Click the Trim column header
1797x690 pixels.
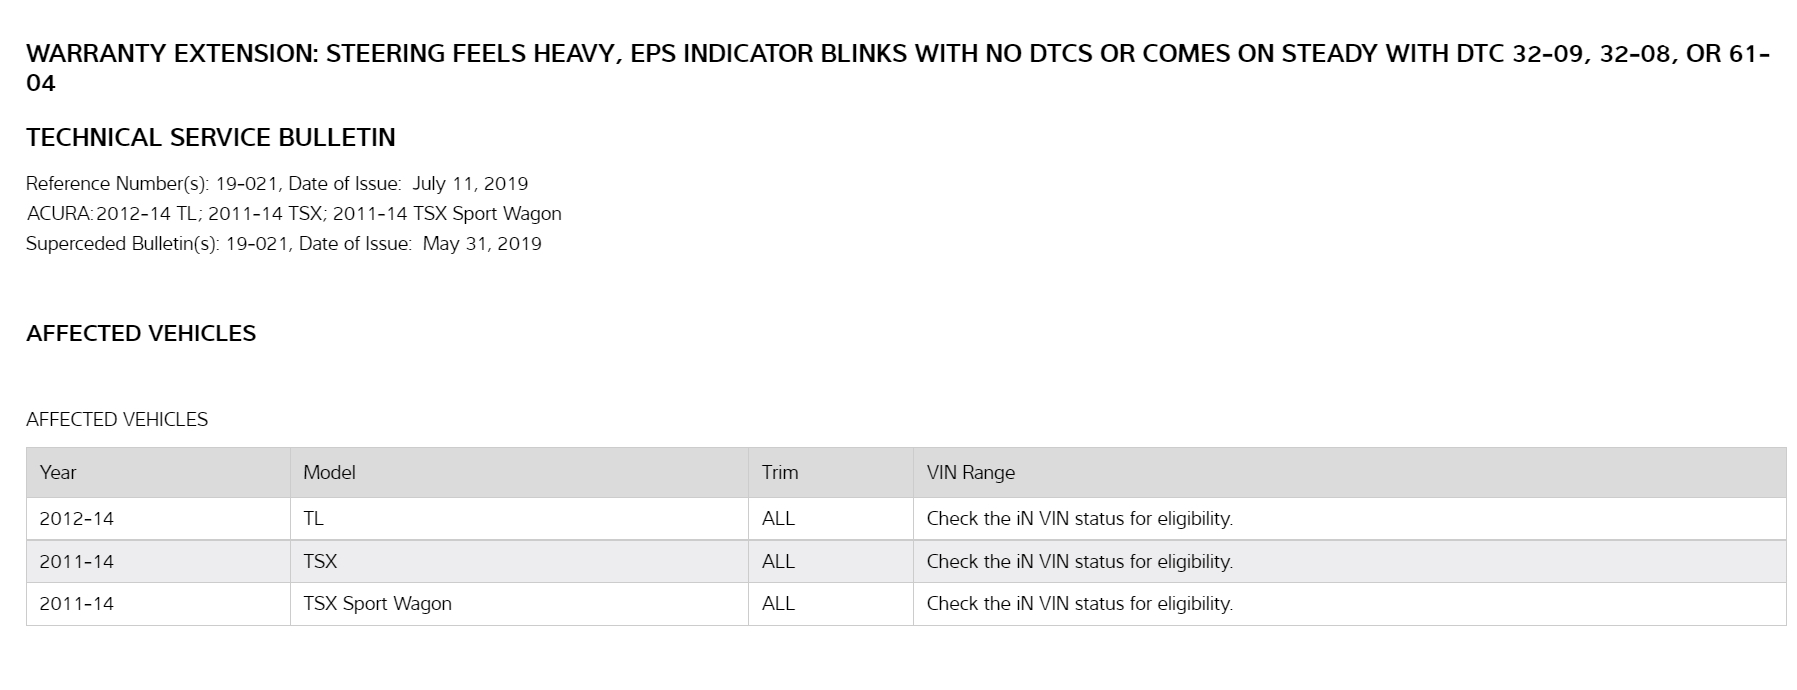pyautogui.click(x=780, y=472)
